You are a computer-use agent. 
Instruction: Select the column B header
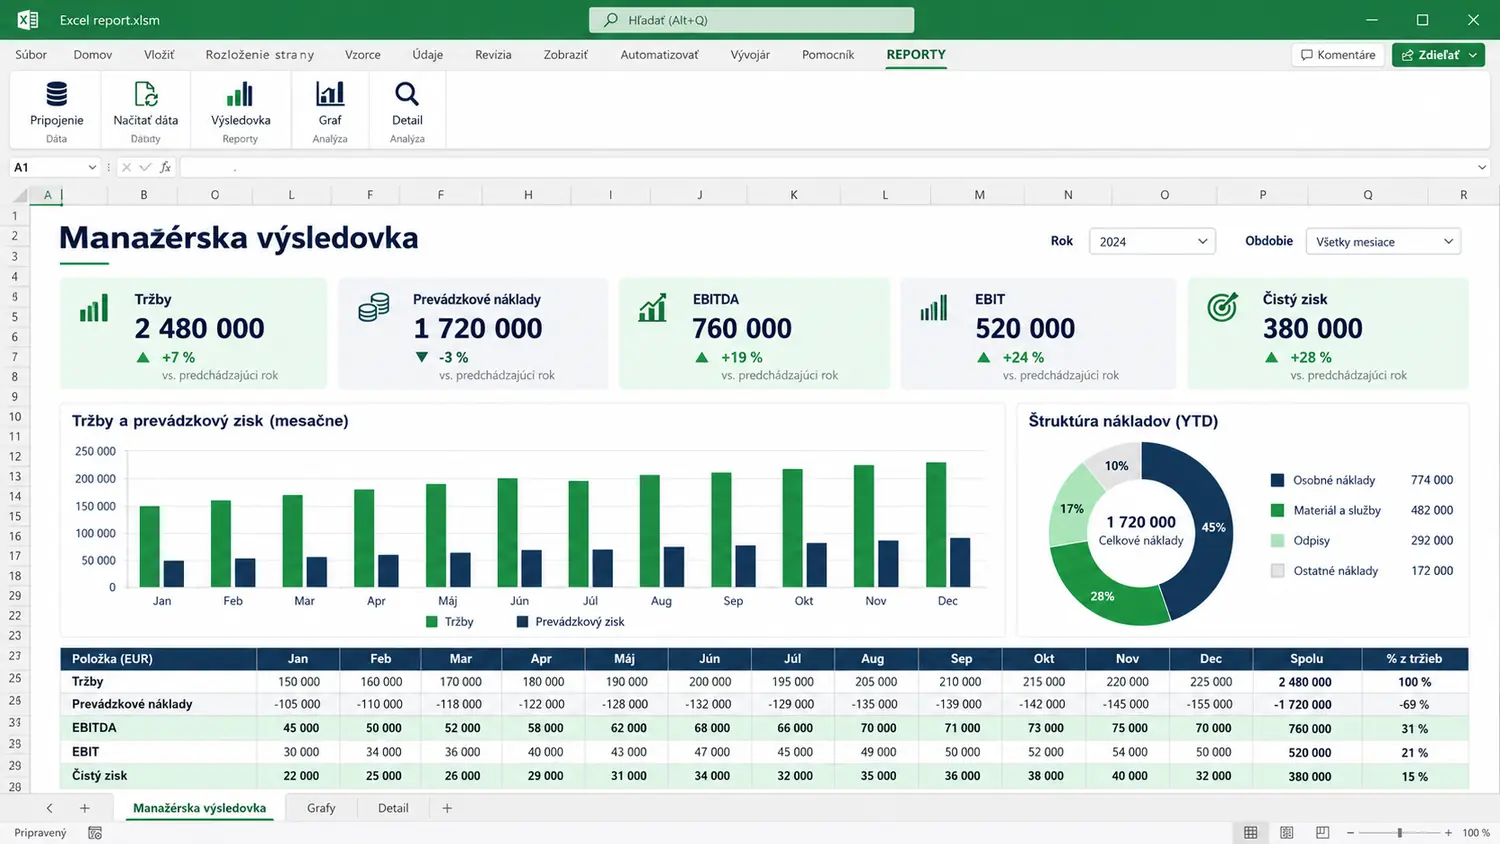pos(144,195)
